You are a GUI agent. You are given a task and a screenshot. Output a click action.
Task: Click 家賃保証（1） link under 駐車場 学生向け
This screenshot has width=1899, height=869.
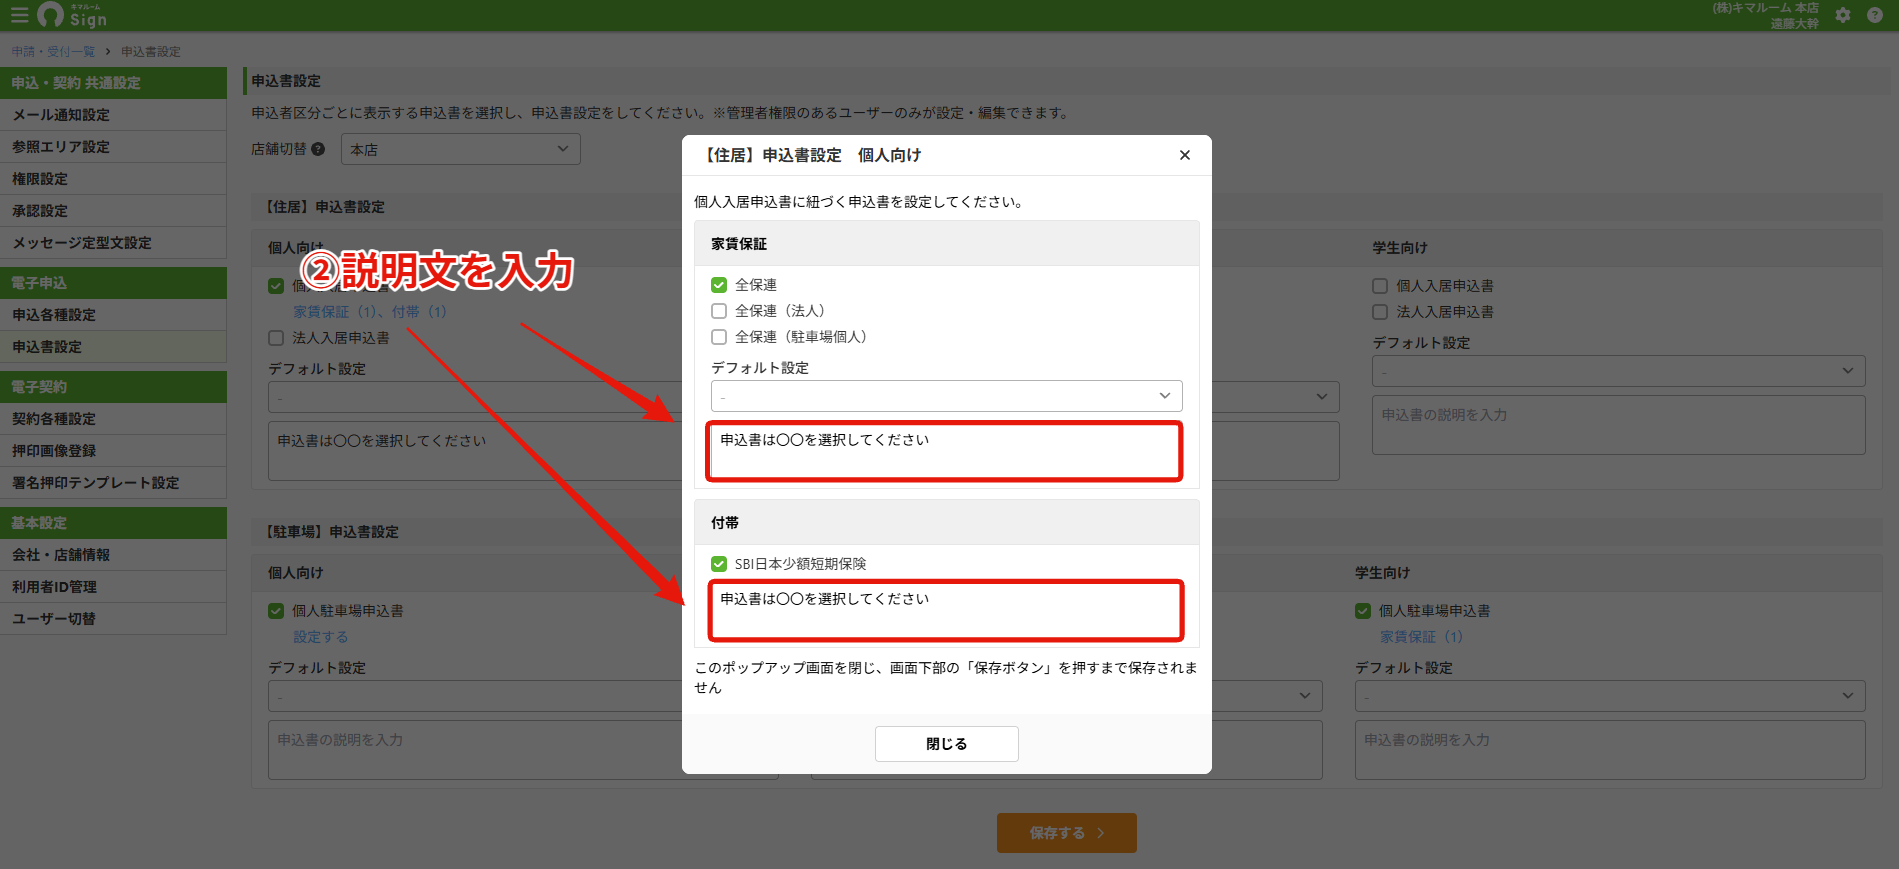(1421, 637)
